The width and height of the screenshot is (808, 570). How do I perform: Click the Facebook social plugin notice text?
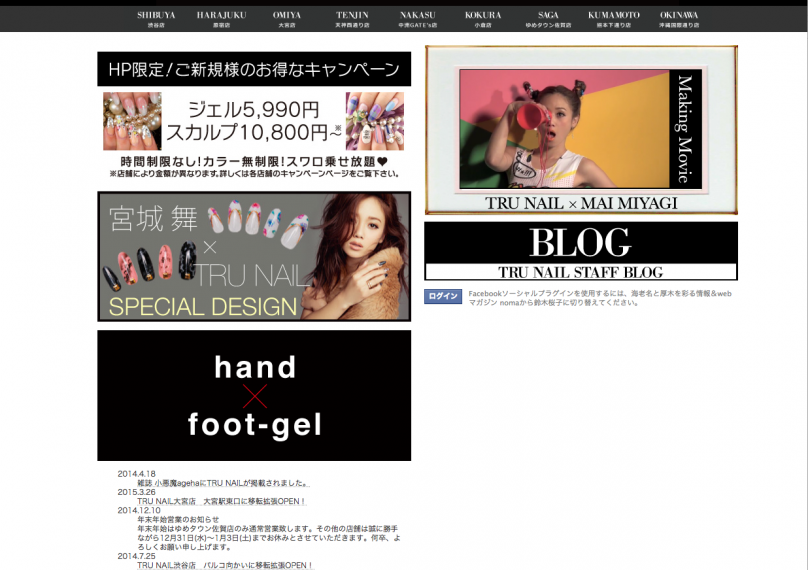[600, 298]
